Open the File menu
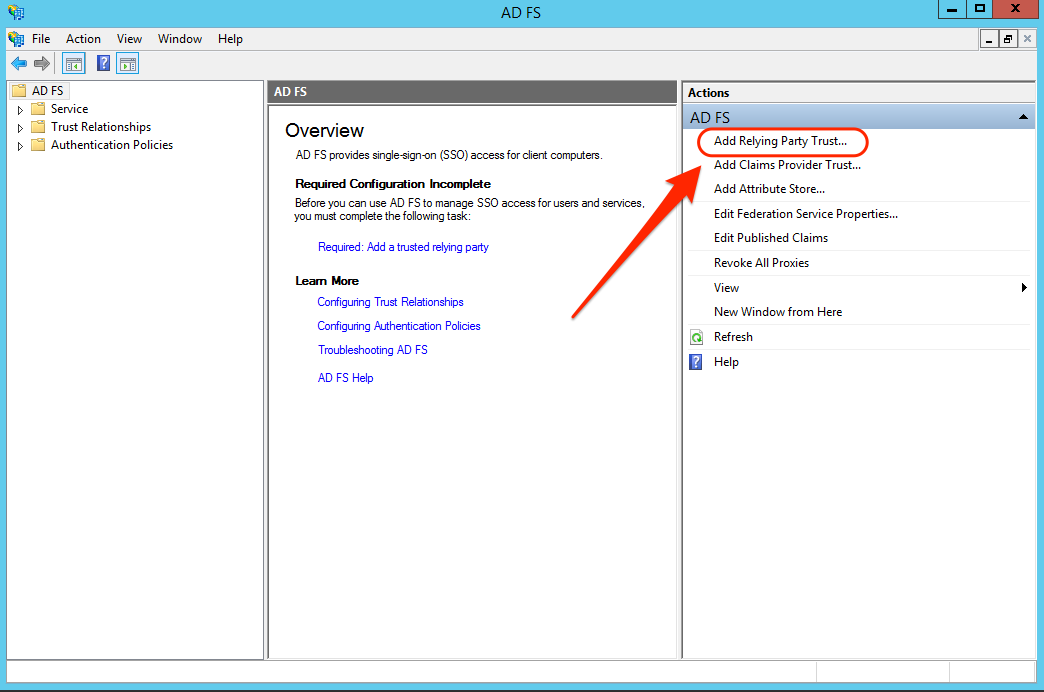1044x692 pixels. [41, 39]
